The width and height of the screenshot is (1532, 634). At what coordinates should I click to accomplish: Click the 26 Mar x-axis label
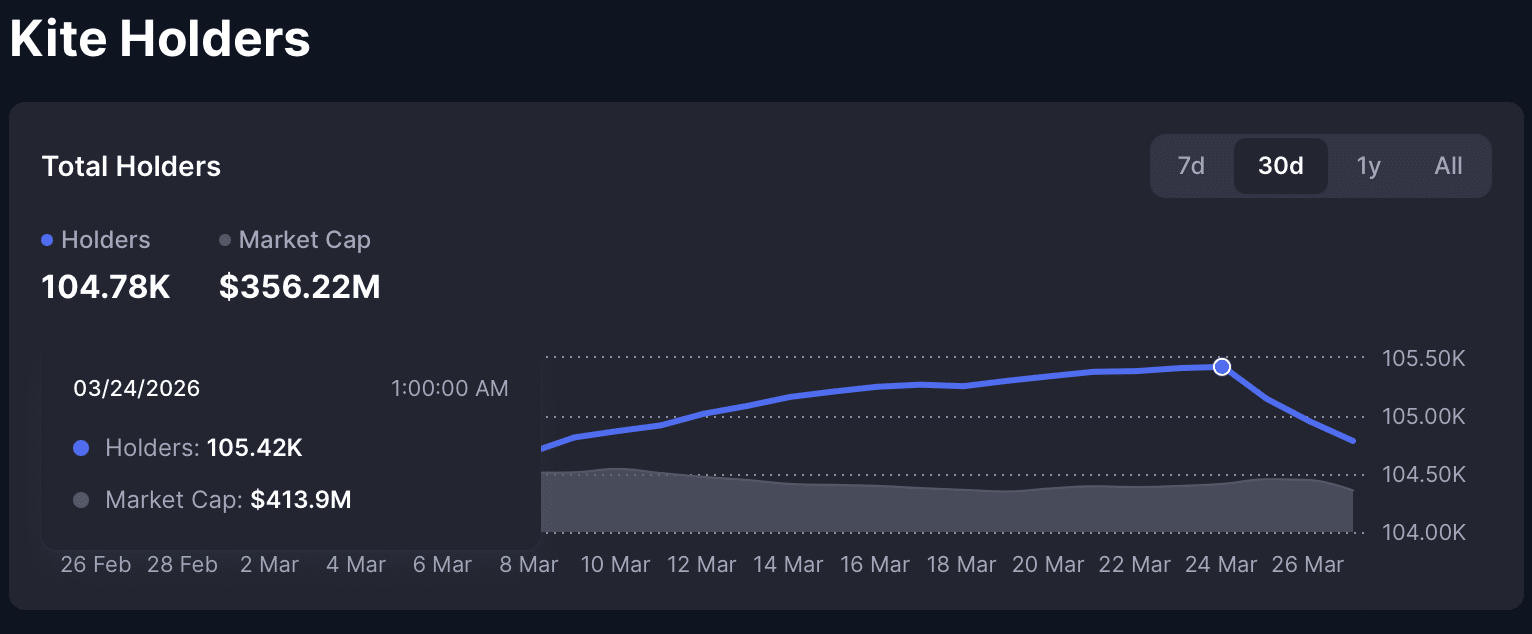(1307, 565)
